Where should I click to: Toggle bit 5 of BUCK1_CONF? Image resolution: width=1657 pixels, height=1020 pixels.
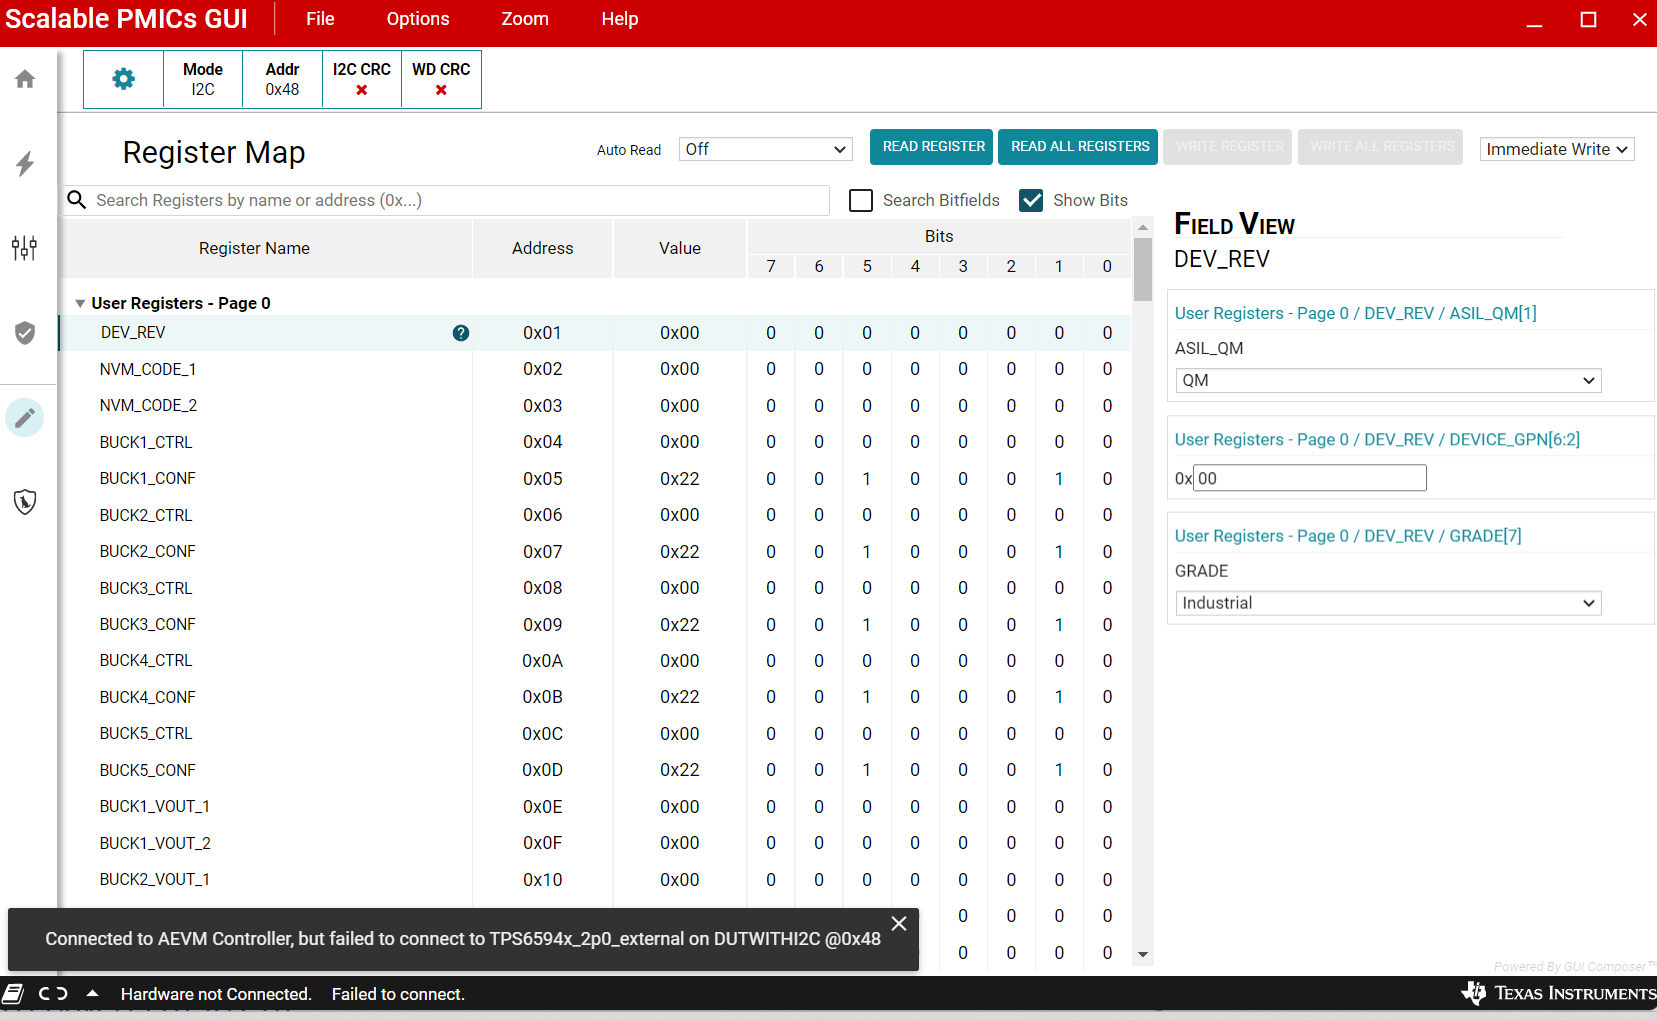pos(867,479)
